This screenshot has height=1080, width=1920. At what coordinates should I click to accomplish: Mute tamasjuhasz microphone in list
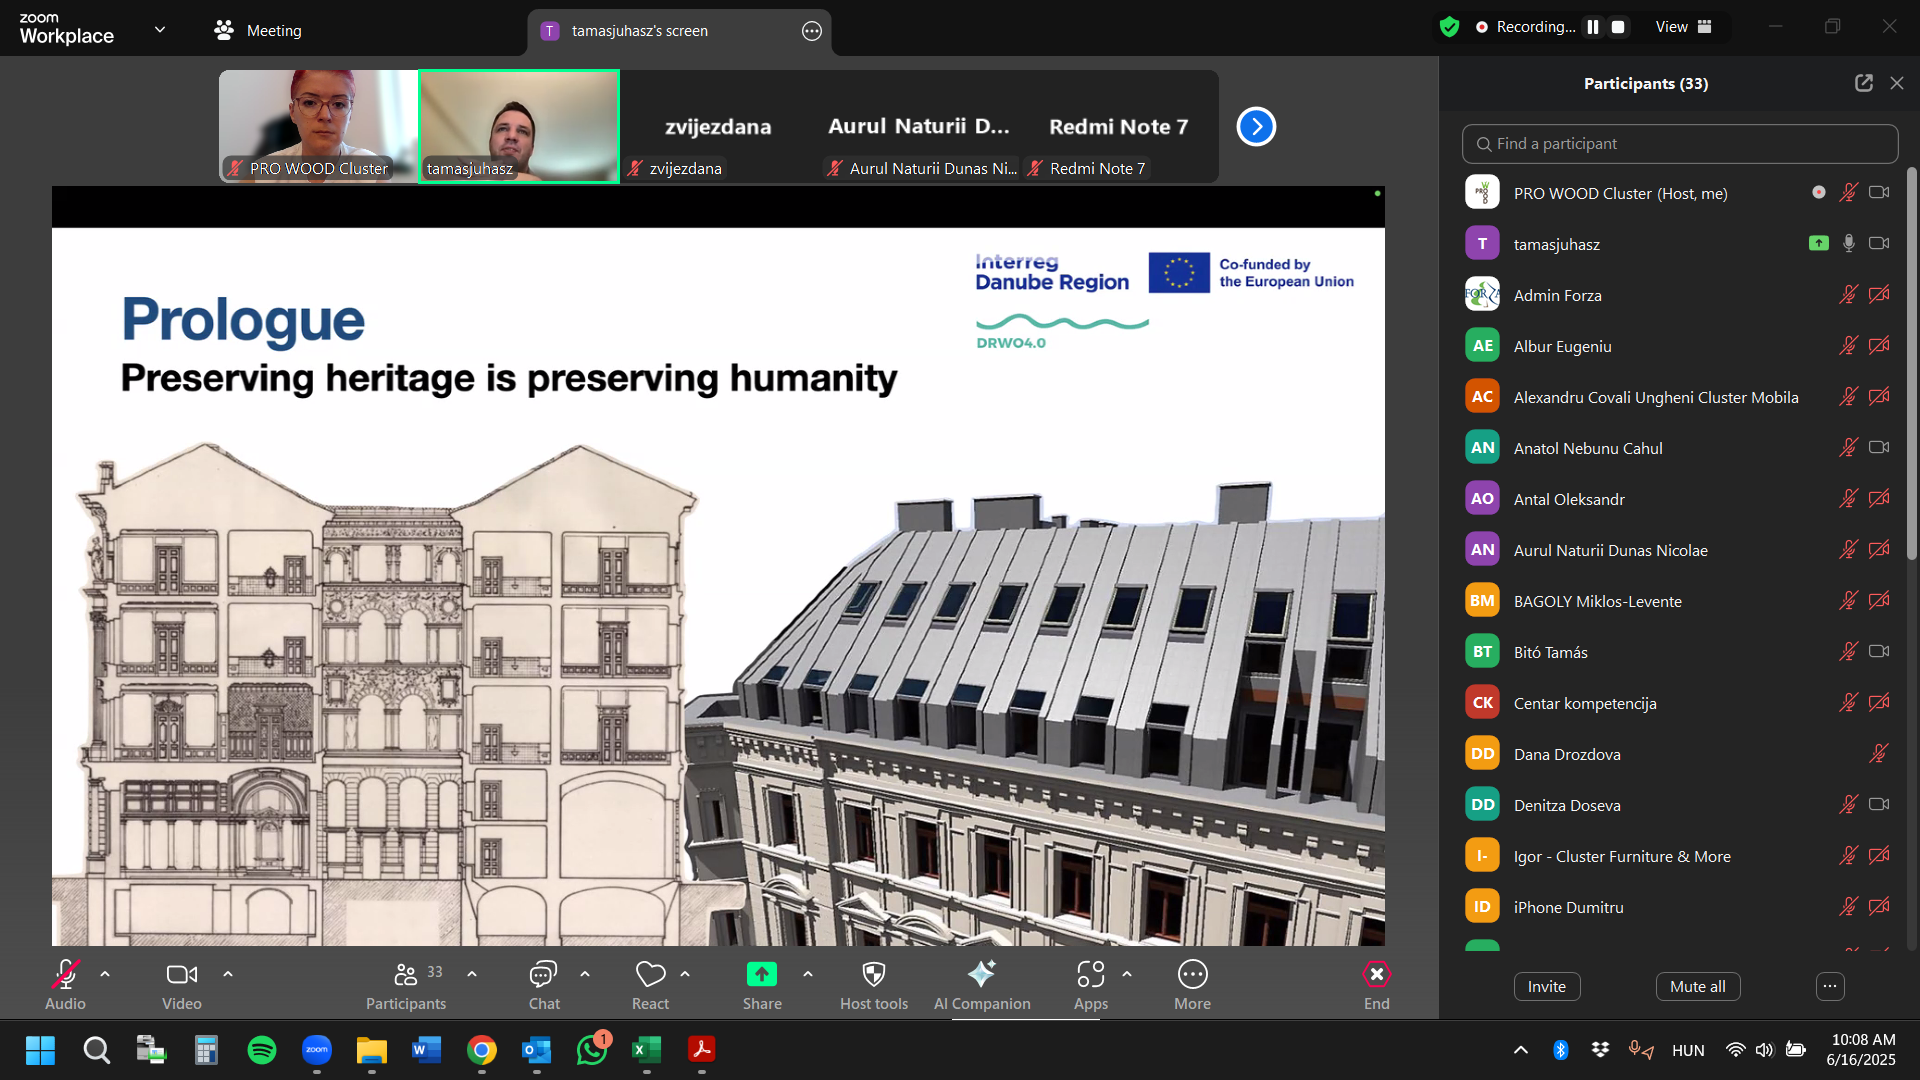1849,244
